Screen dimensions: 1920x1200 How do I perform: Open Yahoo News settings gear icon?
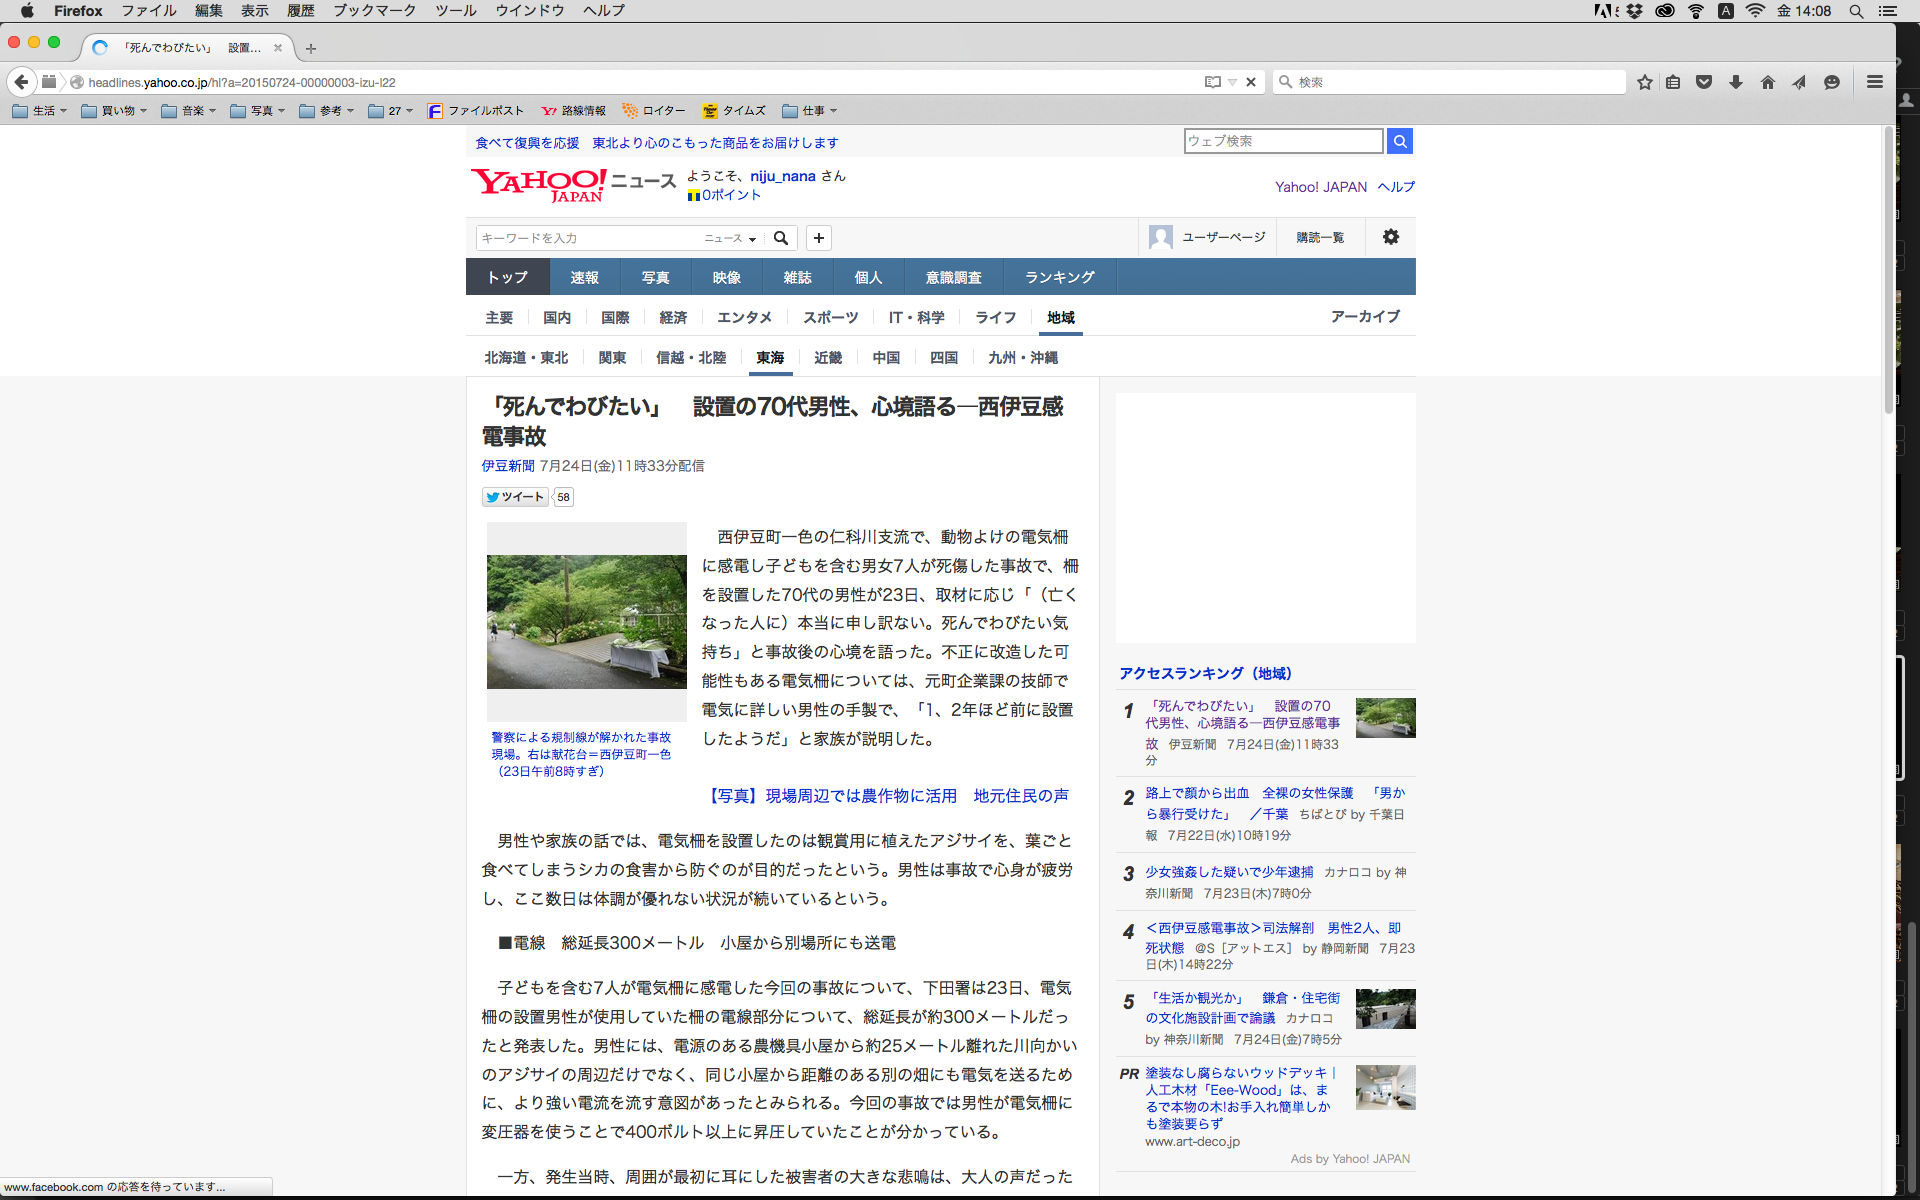1390,237
